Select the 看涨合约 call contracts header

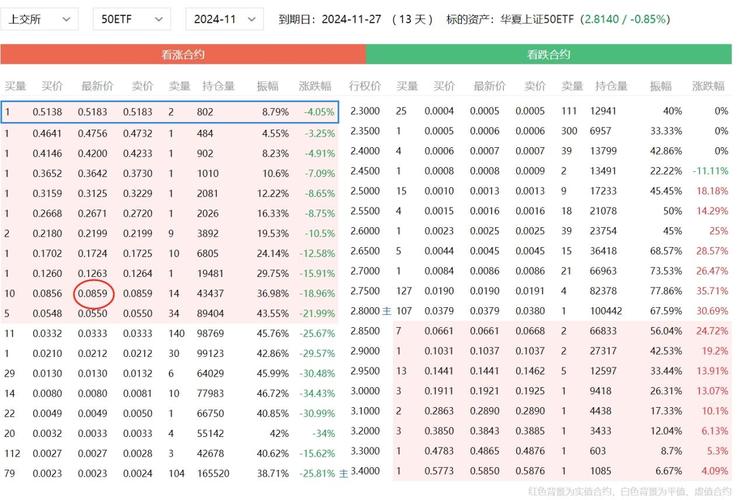pyautogui.click(x=183, y=54)
